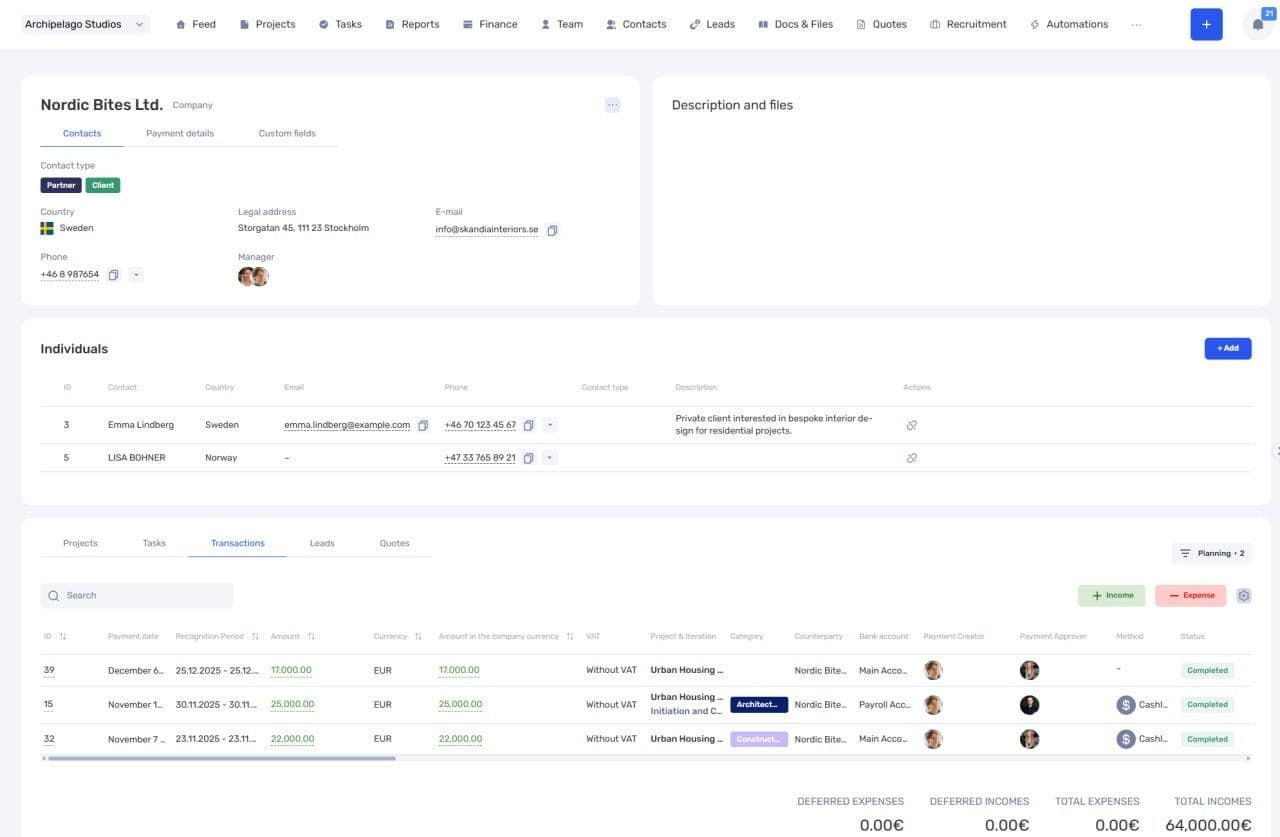Copy LISA BOHNER's phone number
The width and height of the screenshot is (1280, 837).
point(529,458)
